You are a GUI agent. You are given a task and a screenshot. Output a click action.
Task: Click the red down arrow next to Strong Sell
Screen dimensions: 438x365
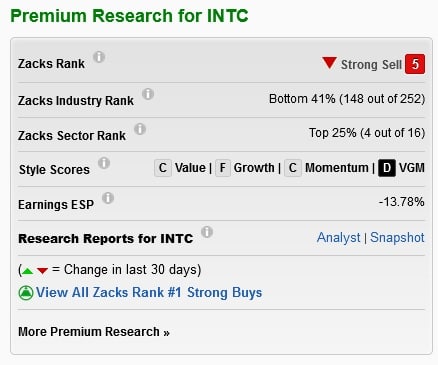[329, 63]
